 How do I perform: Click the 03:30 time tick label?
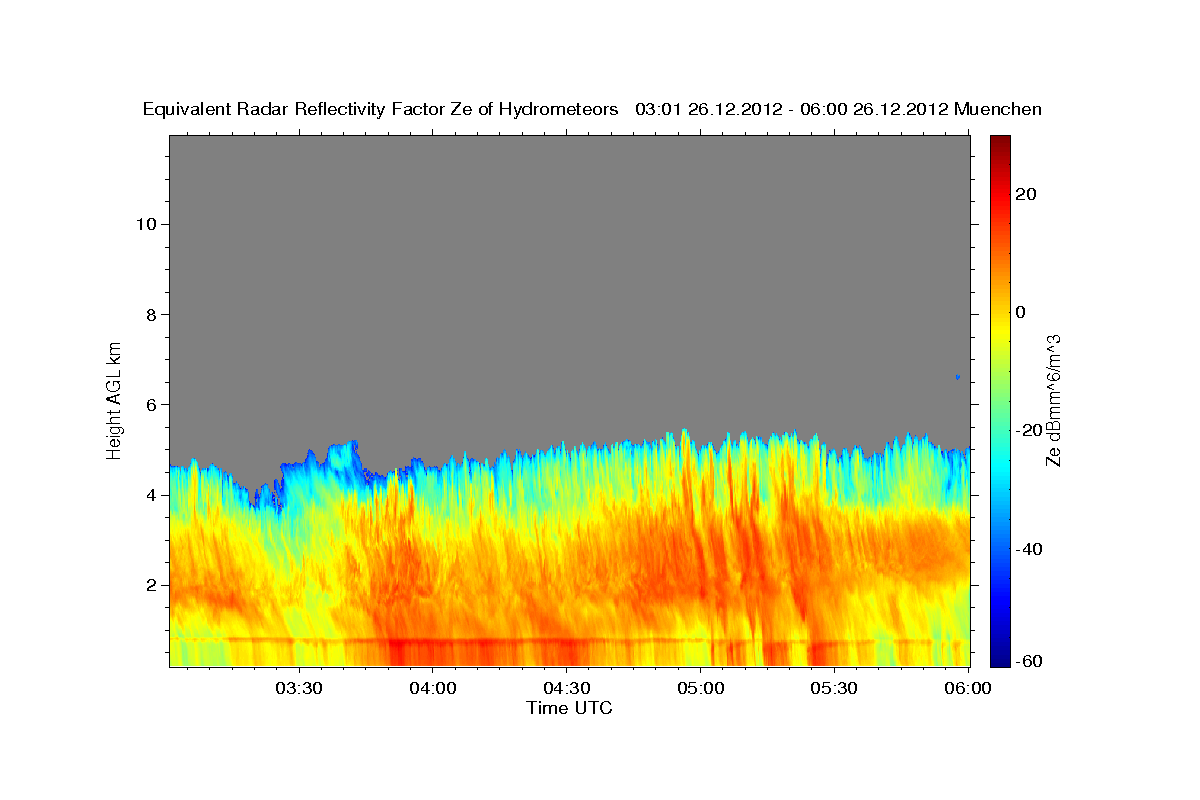[x=299, y=688]
